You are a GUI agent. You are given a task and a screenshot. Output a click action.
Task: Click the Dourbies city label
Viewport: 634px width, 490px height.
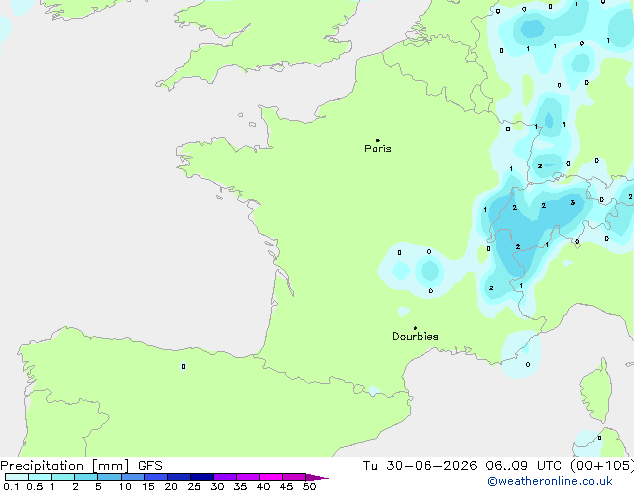(415, 336)
